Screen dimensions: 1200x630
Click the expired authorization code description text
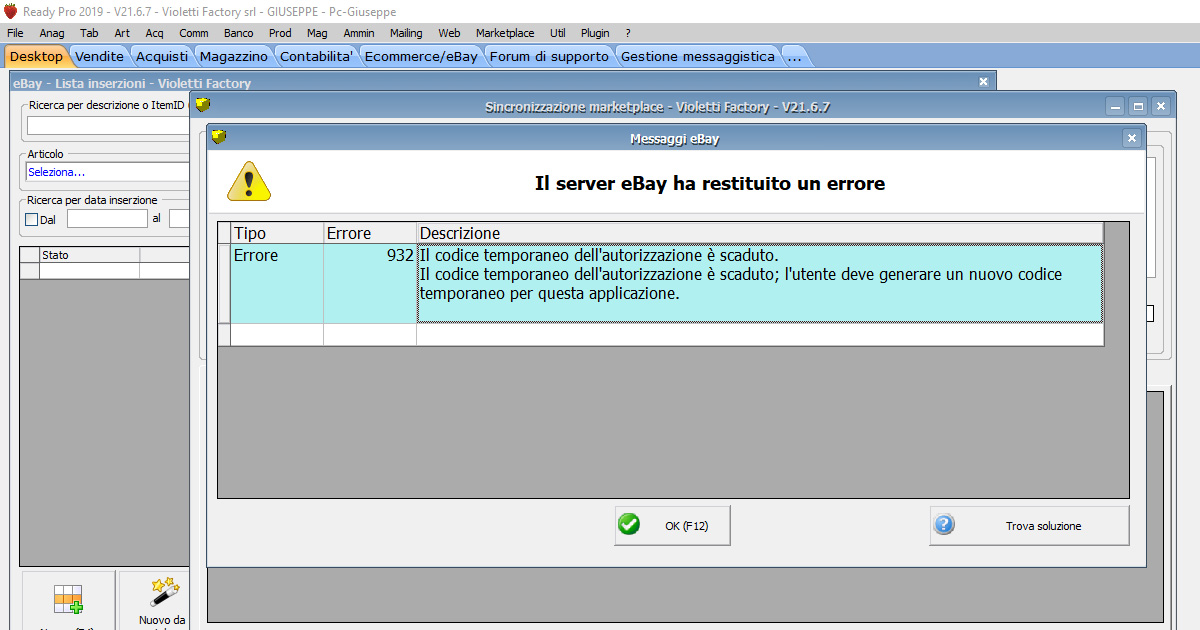coord(760,283)
